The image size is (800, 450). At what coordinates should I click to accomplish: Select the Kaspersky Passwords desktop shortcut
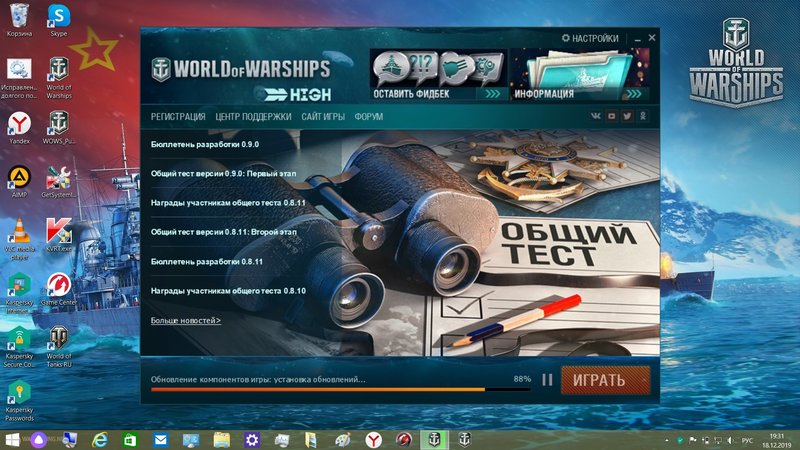coord(19,401)
